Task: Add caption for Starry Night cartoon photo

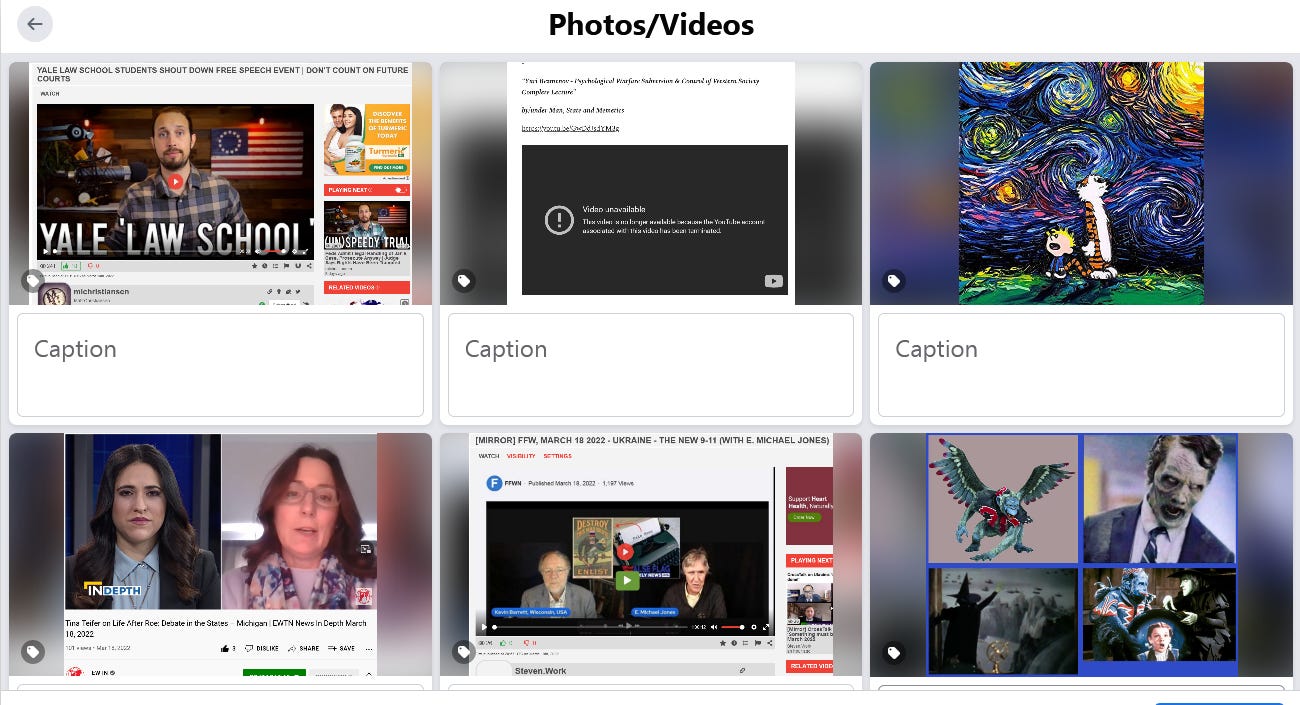Action: pos(1081,365)
